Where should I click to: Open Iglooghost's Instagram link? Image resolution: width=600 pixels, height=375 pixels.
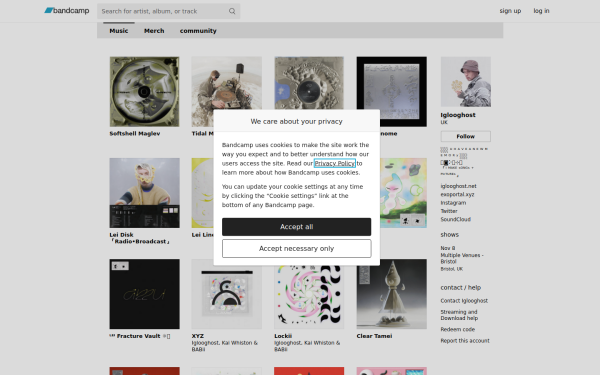[x=453, y=203]
